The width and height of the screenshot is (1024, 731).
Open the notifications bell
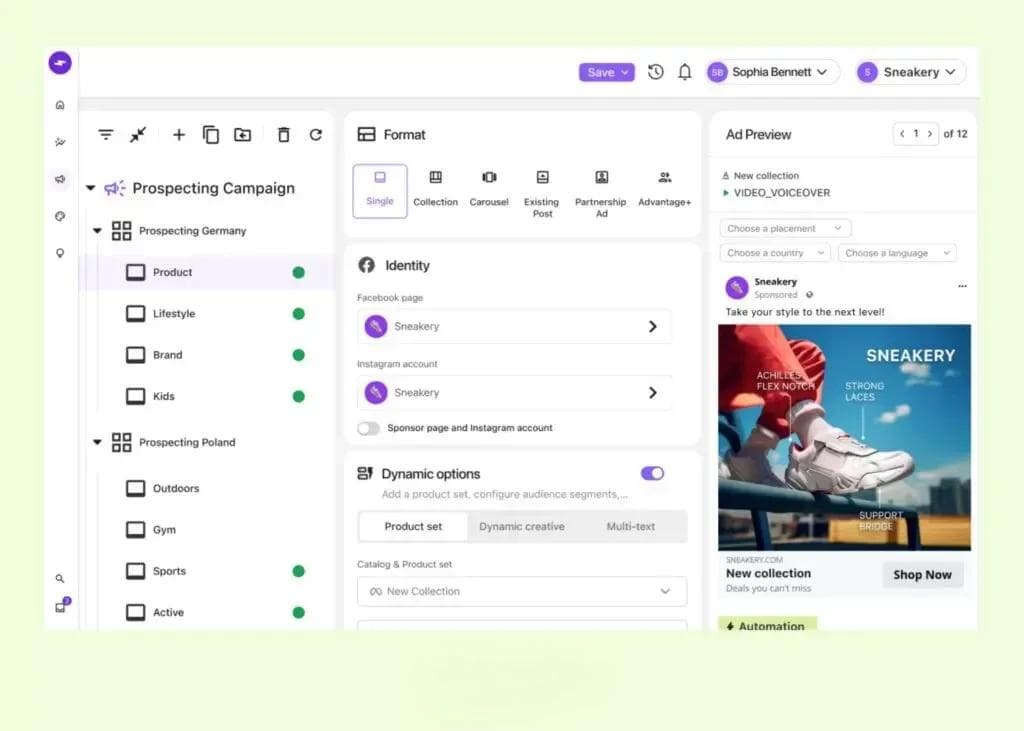pos(684,72)
